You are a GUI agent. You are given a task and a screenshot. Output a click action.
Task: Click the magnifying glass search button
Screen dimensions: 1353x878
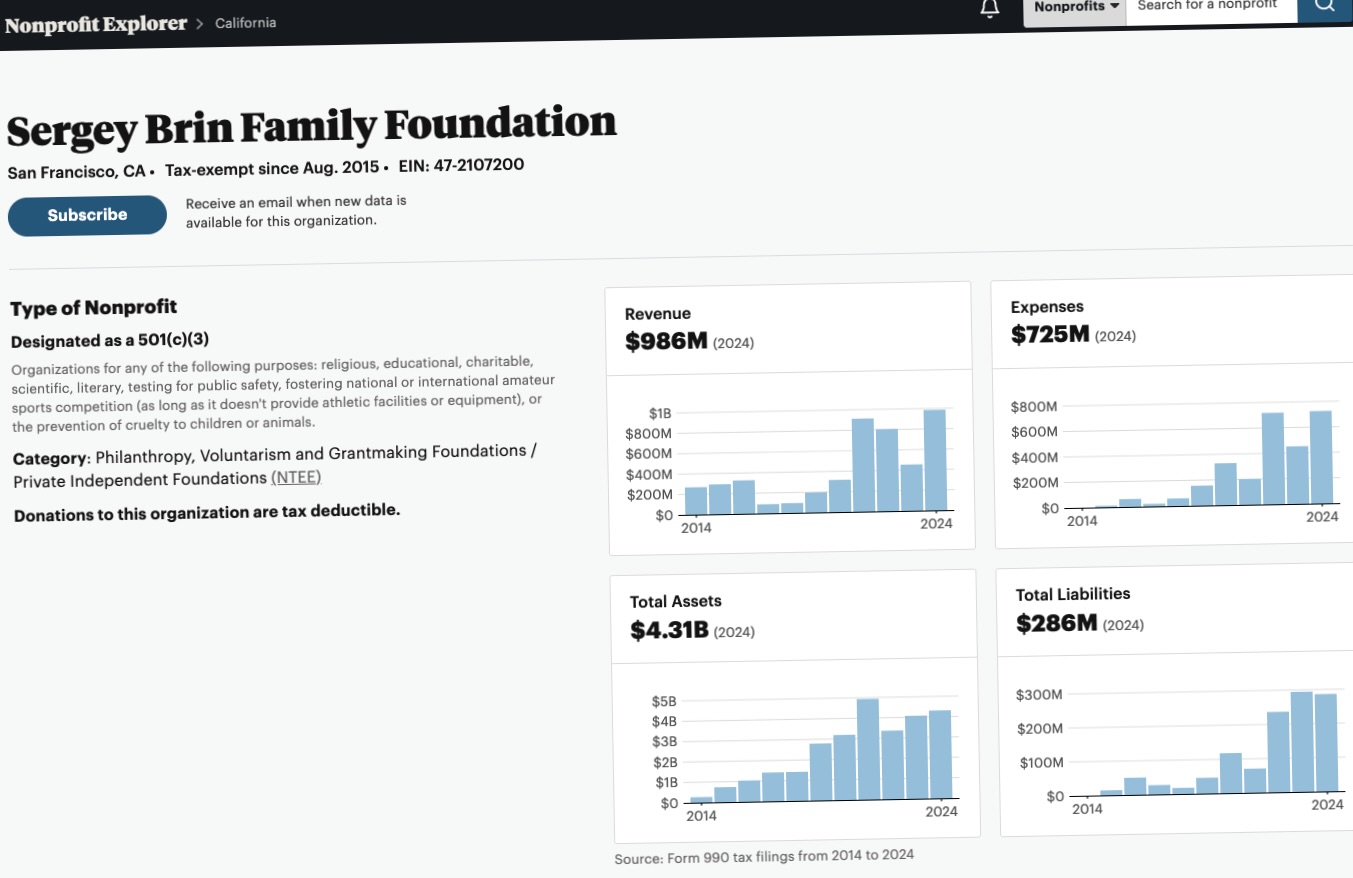(1325, 5)
